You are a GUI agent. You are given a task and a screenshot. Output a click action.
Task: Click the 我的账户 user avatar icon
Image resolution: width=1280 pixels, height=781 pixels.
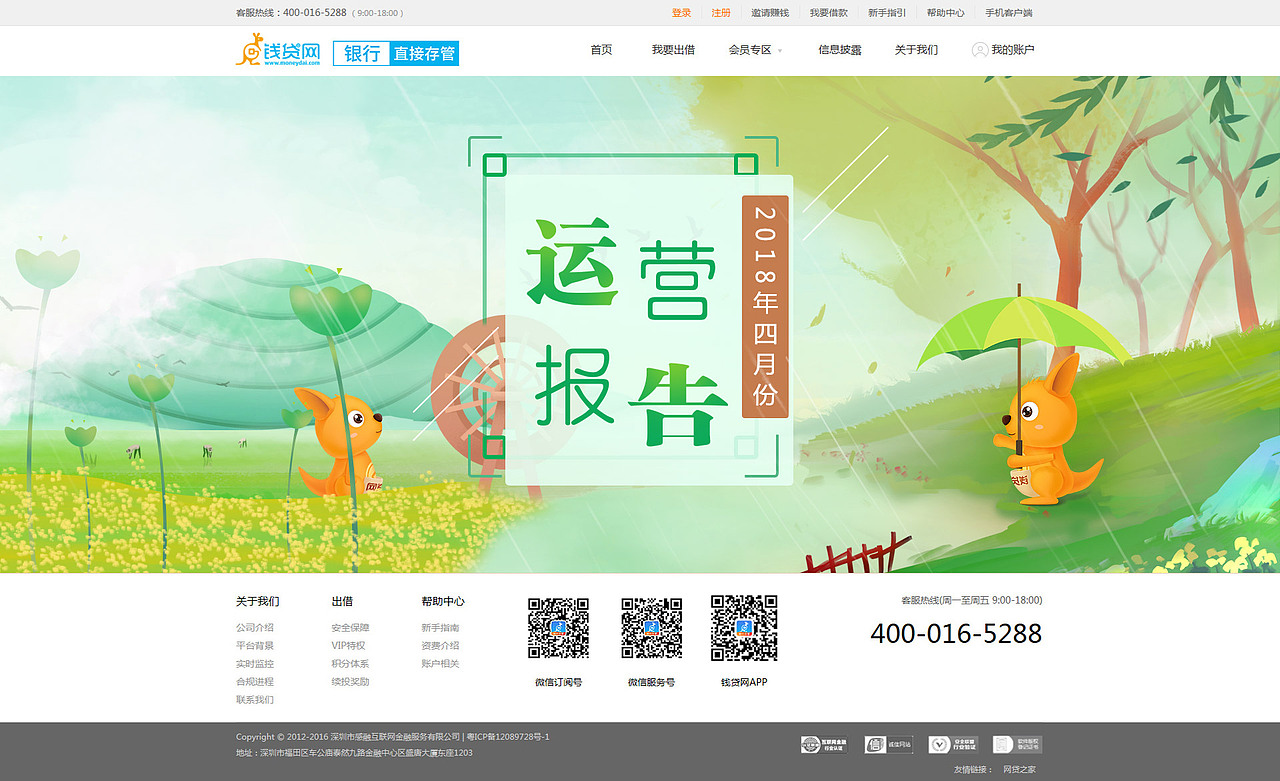[978, 50]
